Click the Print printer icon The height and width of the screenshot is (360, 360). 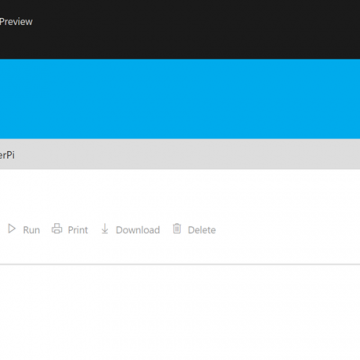point(57,229)
